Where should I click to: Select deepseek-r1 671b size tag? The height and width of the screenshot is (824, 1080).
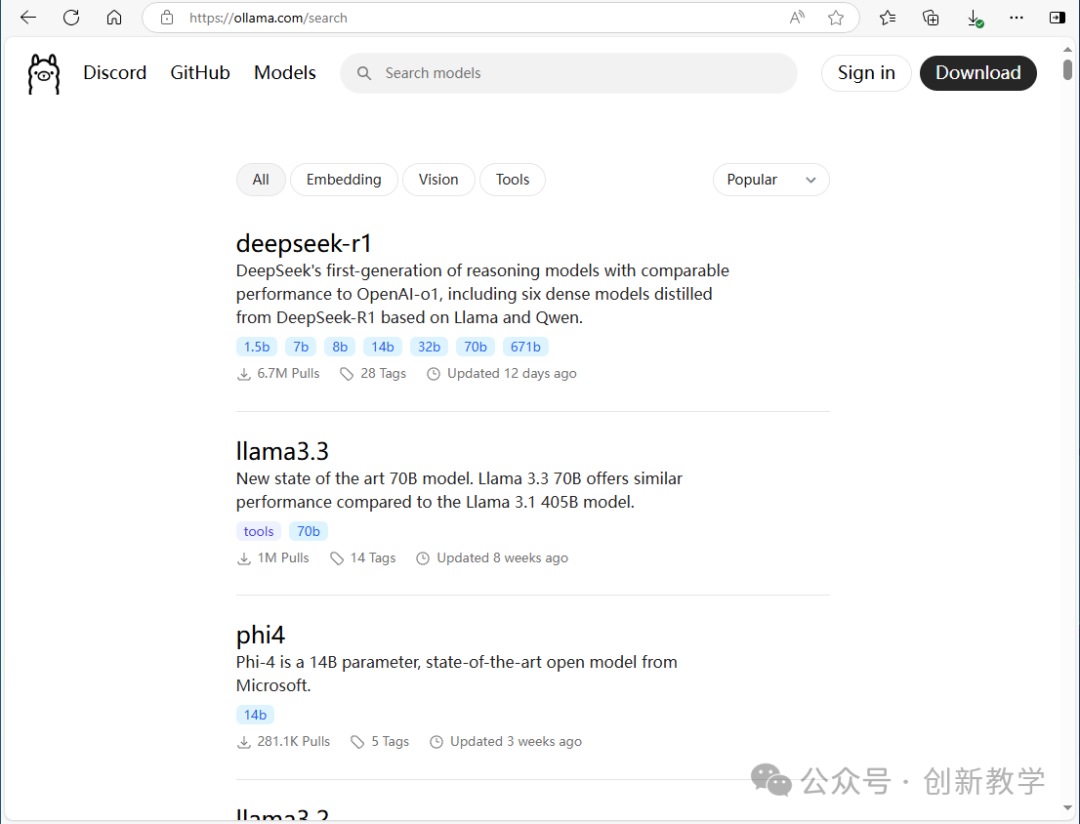526,347
